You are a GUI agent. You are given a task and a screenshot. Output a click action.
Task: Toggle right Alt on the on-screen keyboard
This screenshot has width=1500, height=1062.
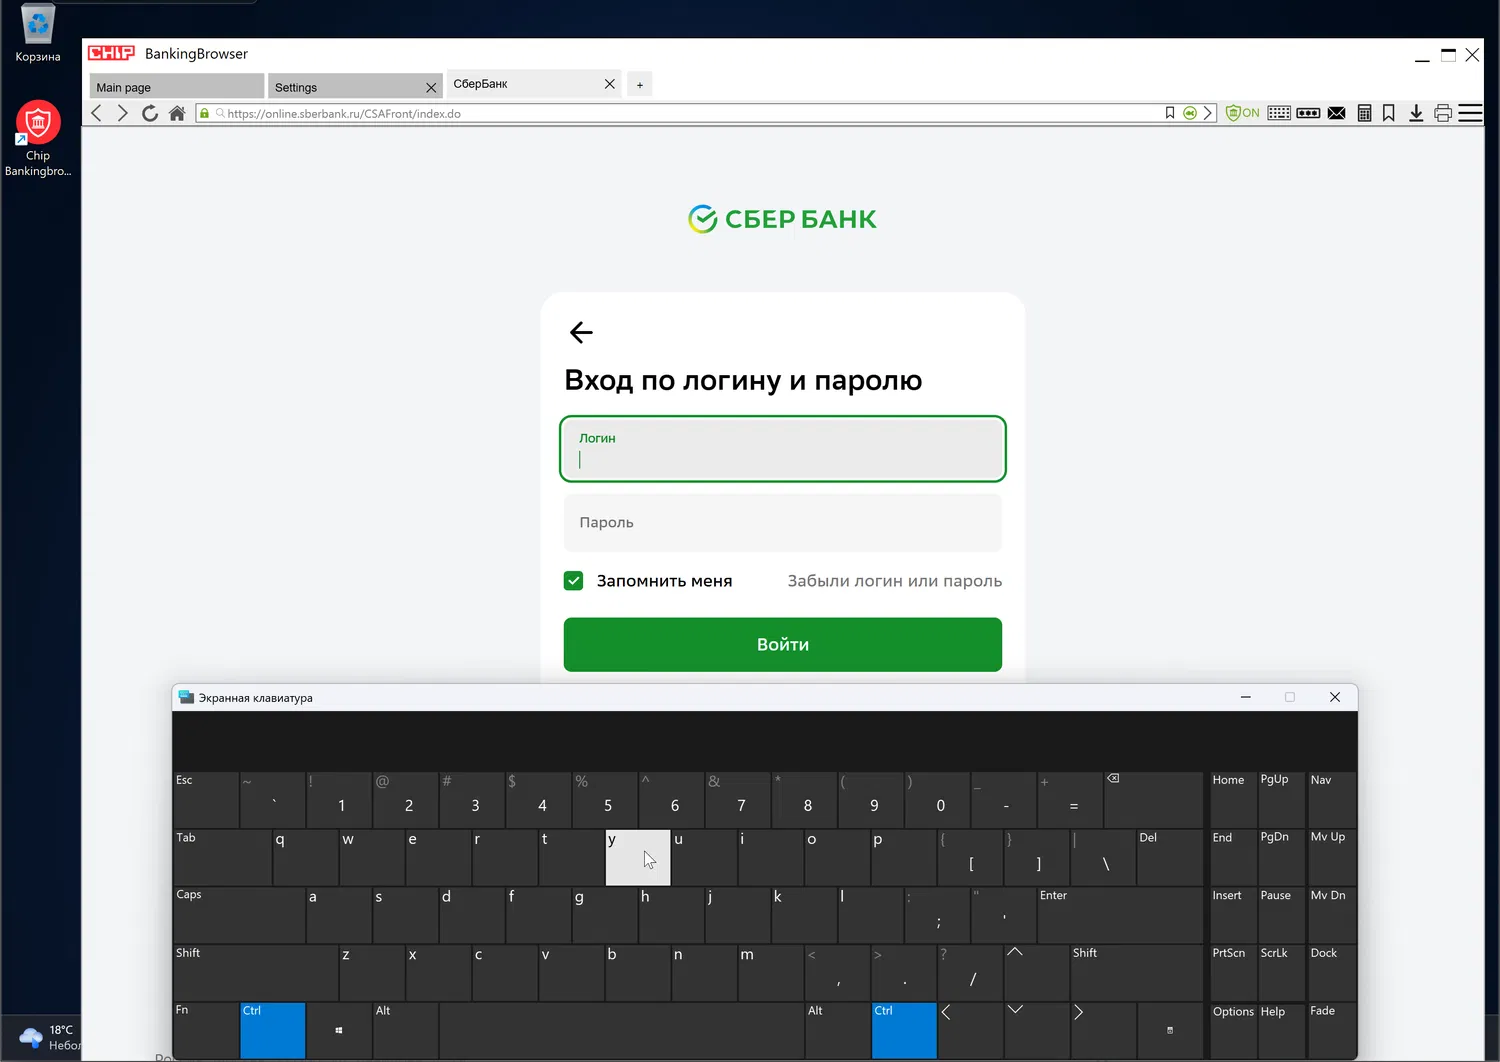pos(838,1031)
